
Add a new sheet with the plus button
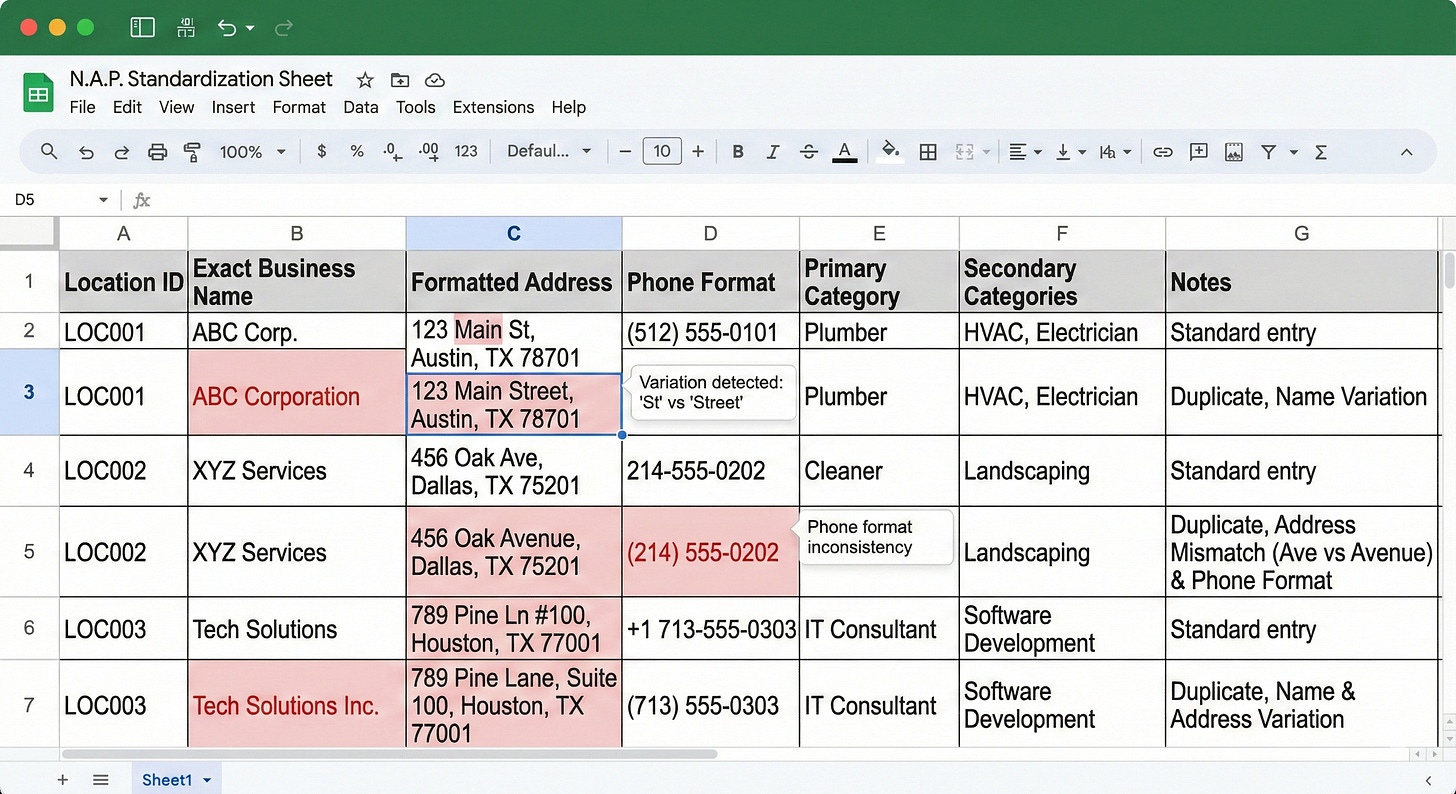pyautogui.click(x=62, y=779)
